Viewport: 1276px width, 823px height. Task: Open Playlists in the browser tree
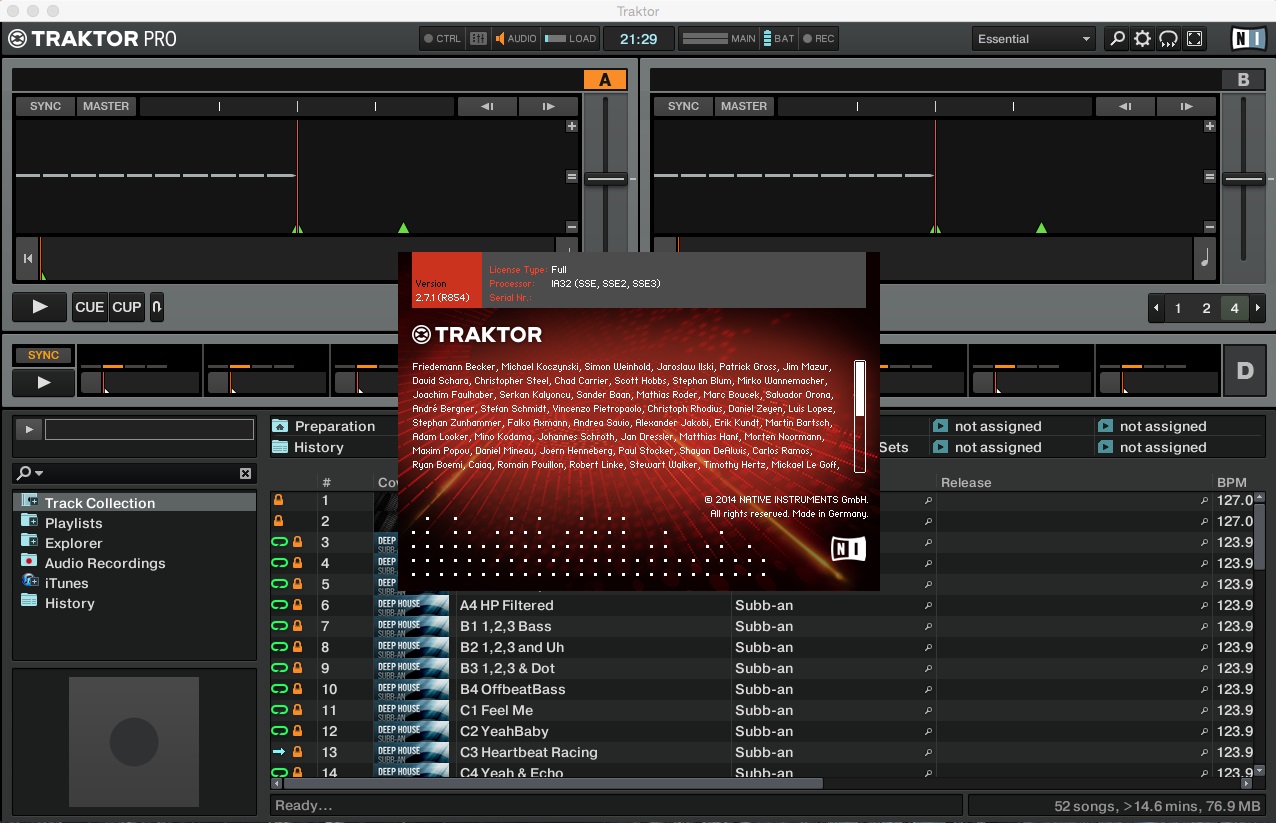coord(73,523)
